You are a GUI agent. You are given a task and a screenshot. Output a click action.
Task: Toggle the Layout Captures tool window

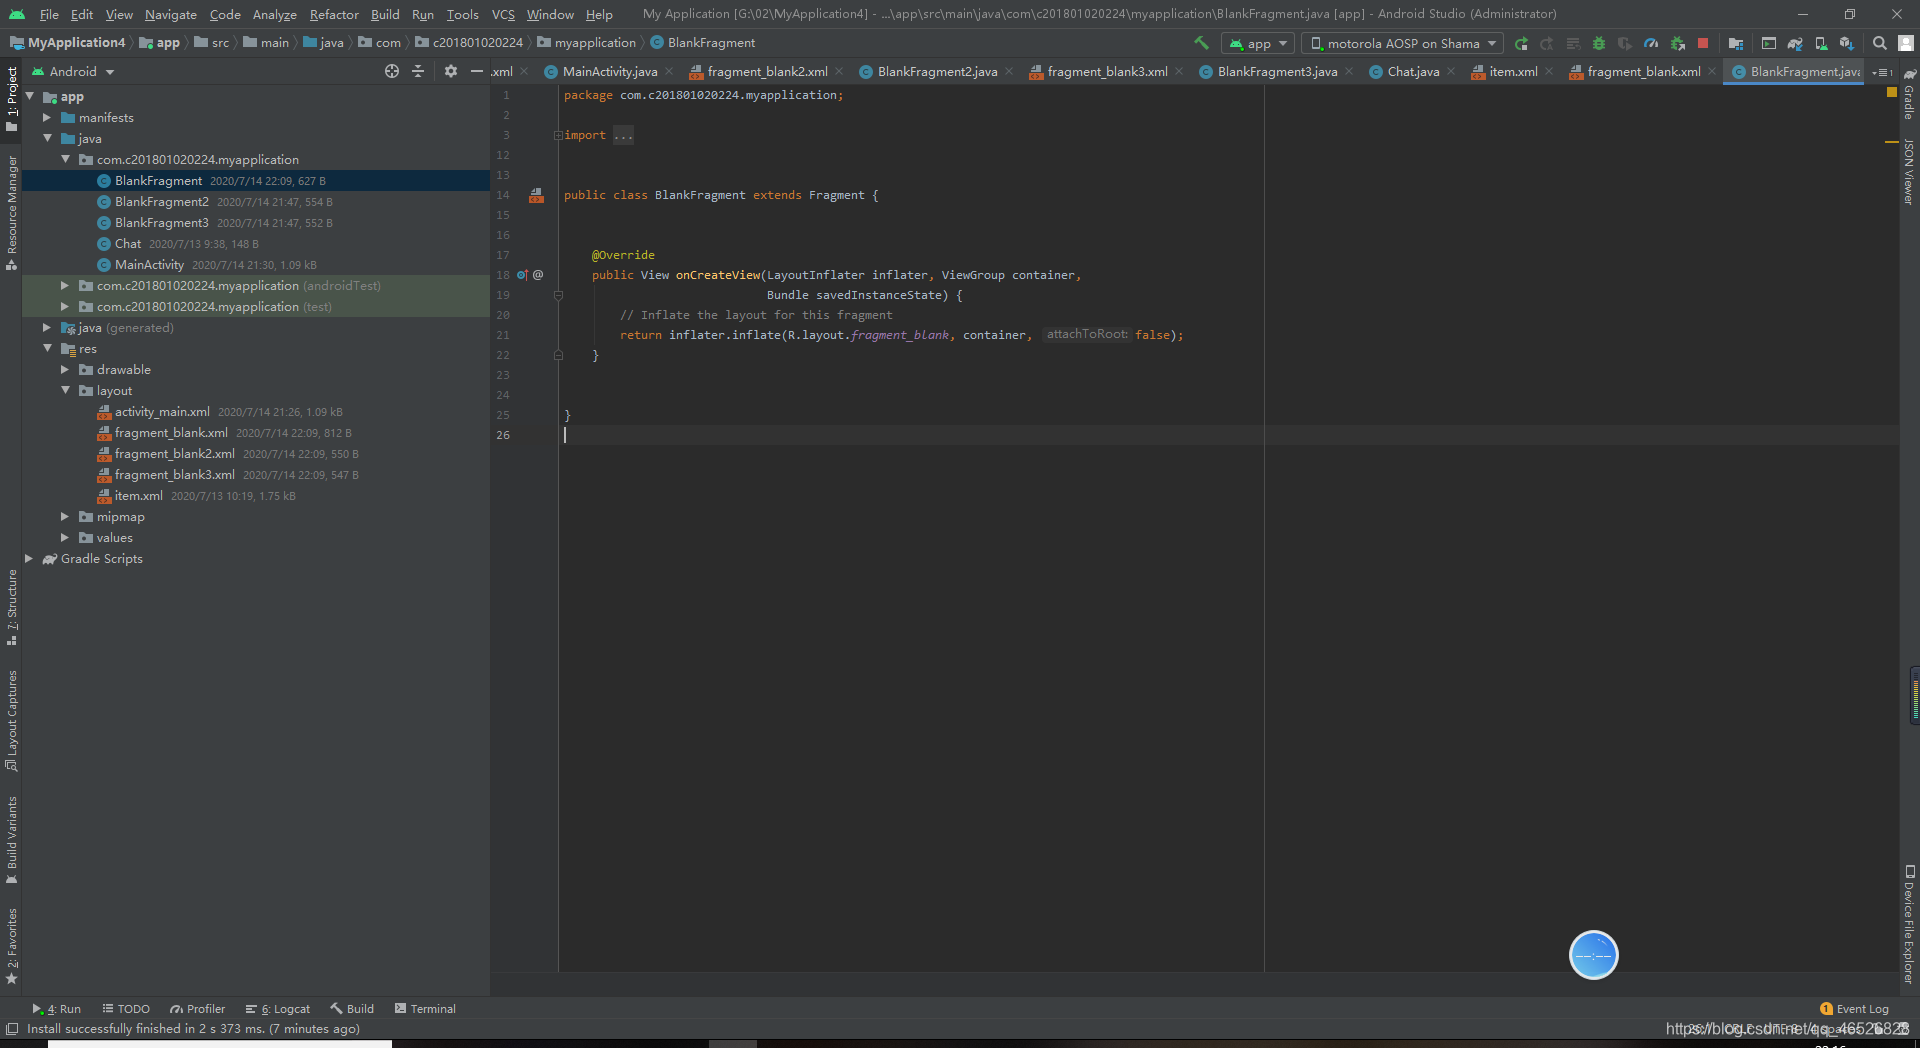coord(11,720)
